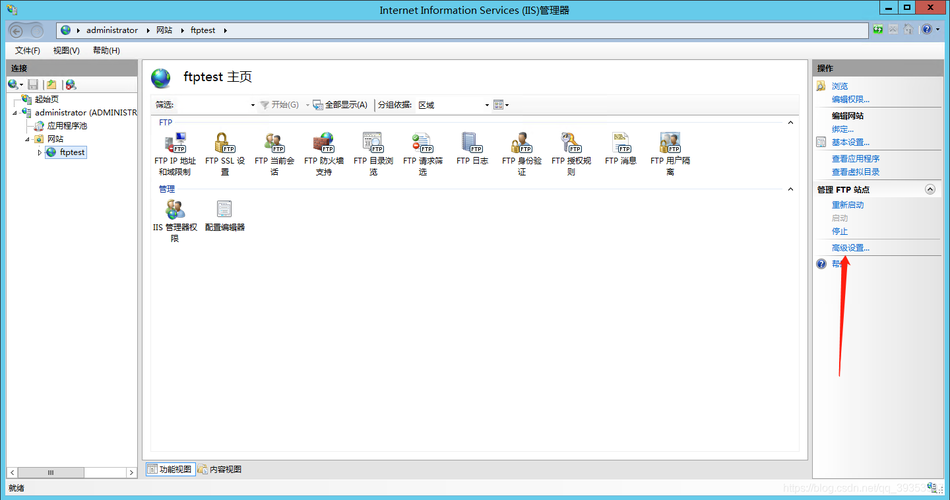Viewport: 950px width, 500px height.
Task: Click the view mode icon in filter bar
Action: click(500, 105)
